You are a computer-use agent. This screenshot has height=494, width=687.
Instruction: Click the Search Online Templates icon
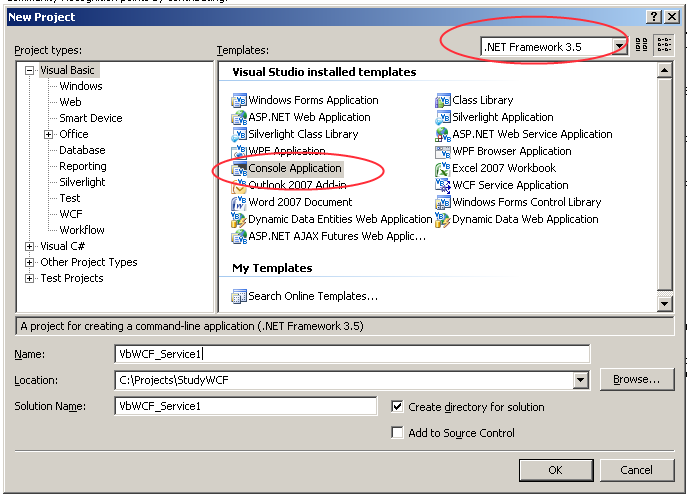click(239, 296)
